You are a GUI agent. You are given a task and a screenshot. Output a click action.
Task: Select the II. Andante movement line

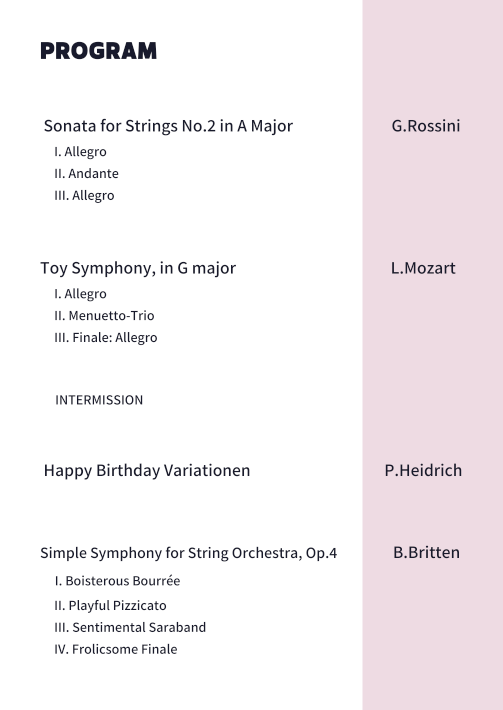86,173
